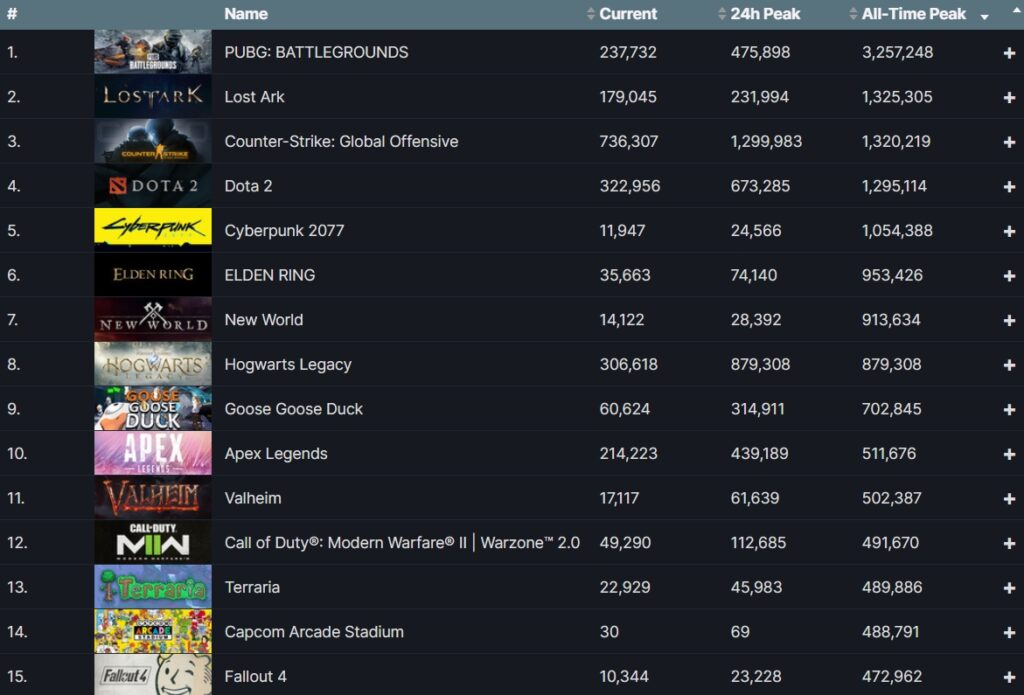The image size is (1024, 695).
Task: Click the plus icon in Fallout 4 row
Action: 1009,677
